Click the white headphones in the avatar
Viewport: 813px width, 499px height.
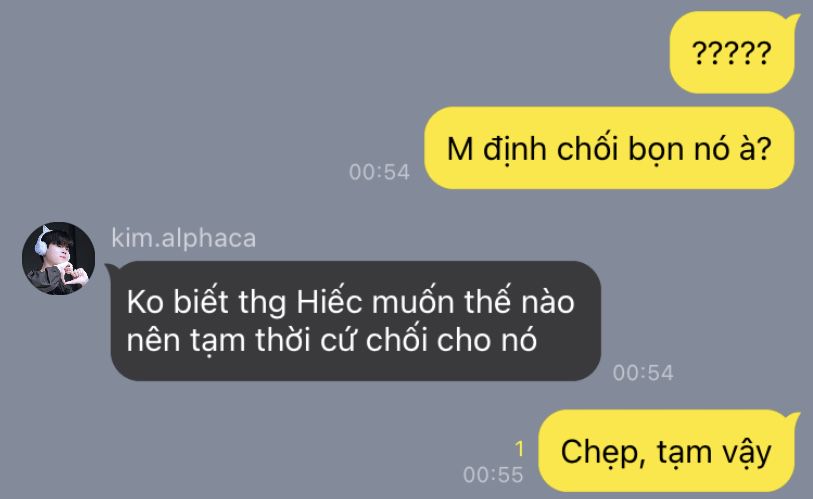click(x=41, y=241)
